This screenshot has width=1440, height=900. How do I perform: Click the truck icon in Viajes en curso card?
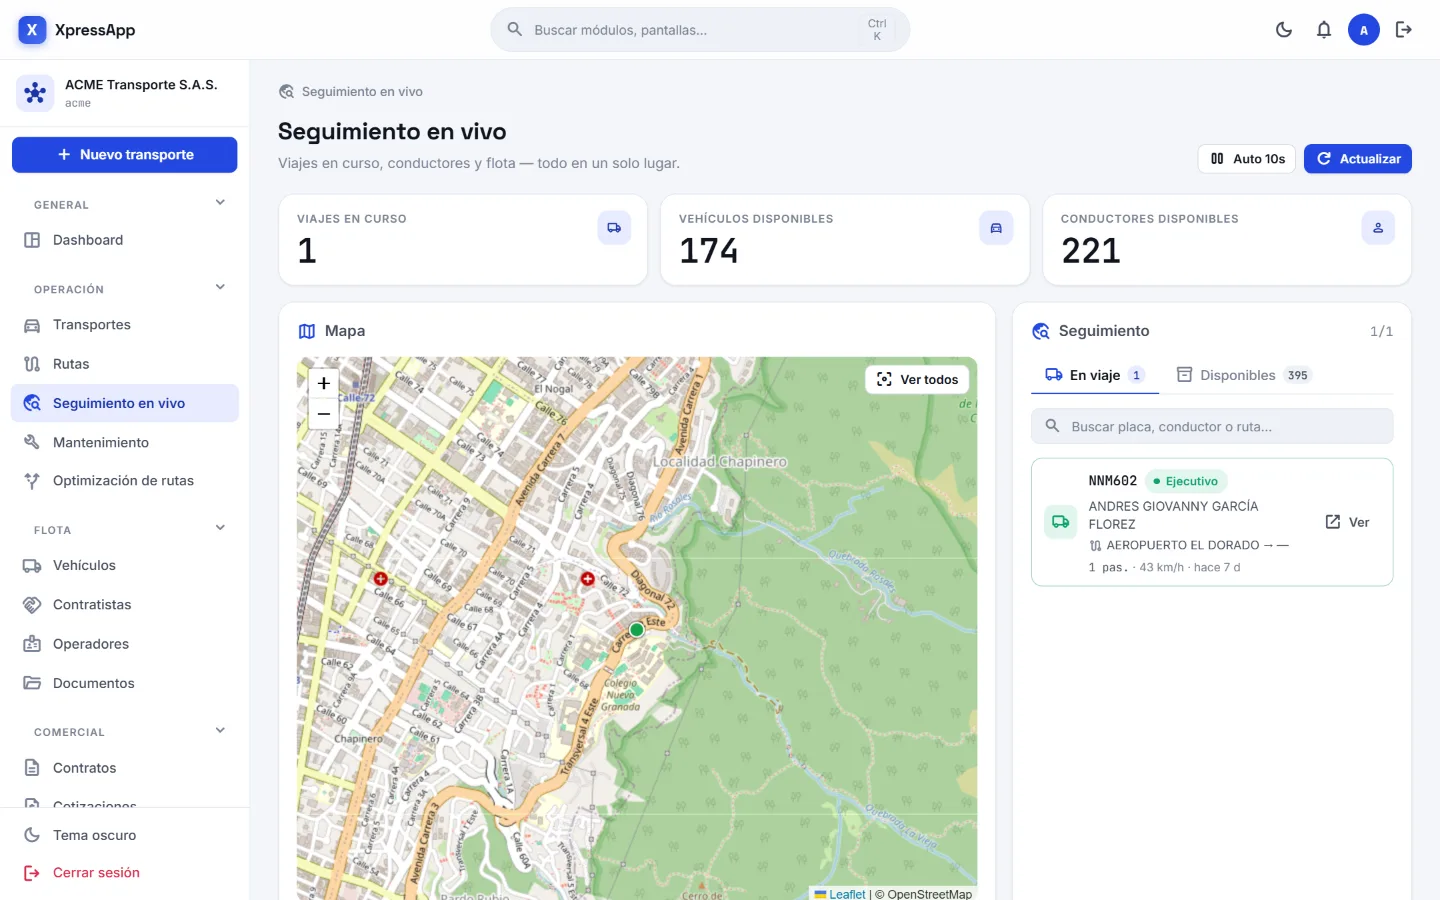click(614, 228)
